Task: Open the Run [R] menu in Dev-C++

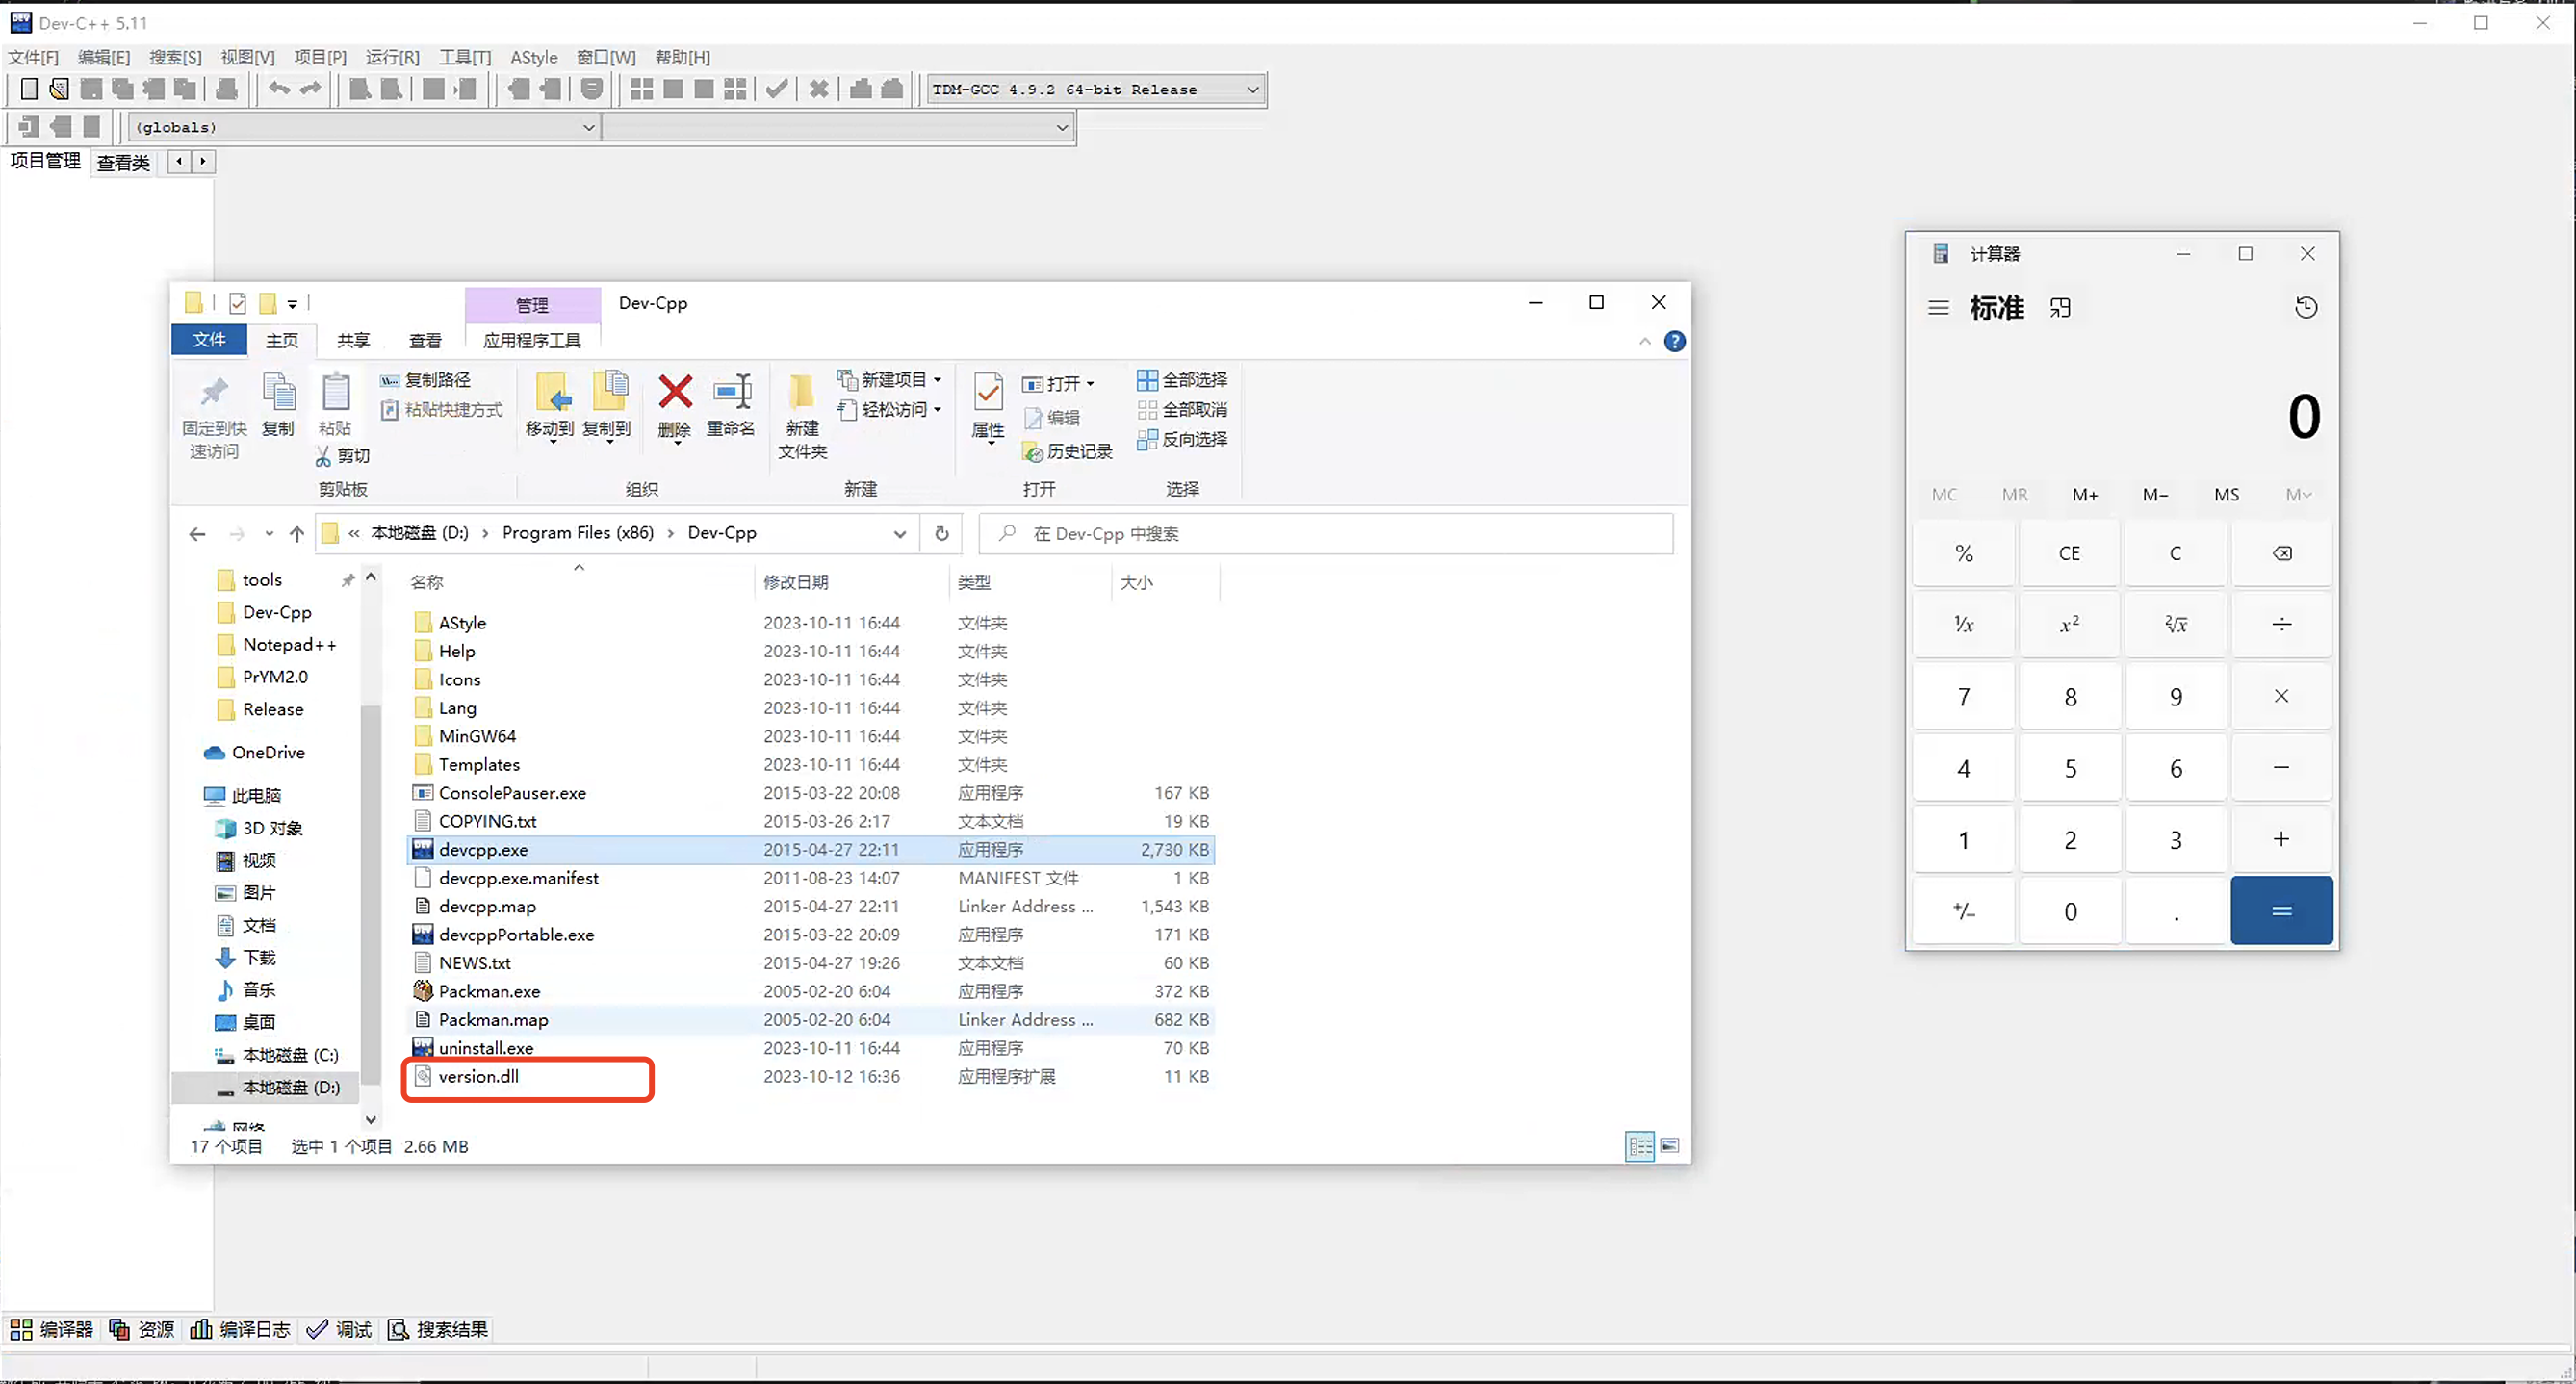Action: (x=392, y=57)
